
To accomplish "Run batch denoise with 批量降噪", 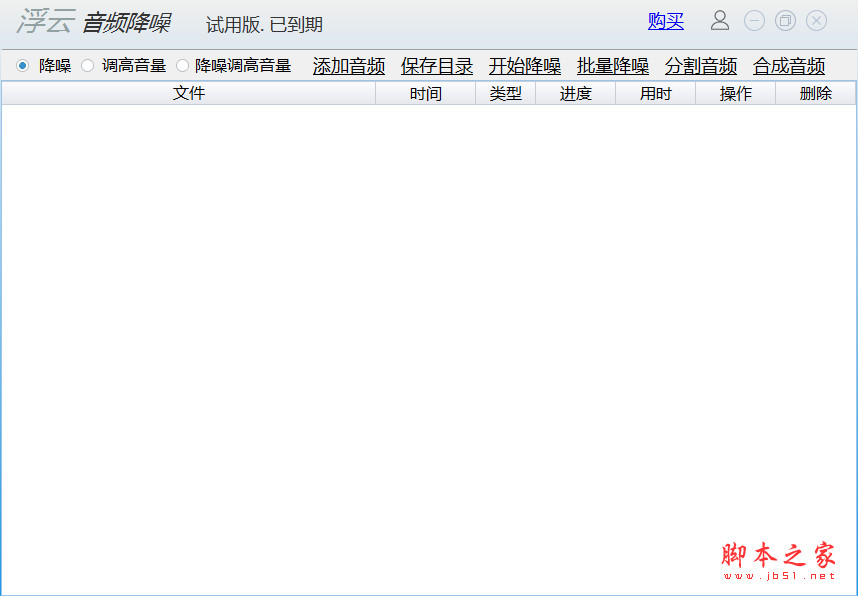I will tap(612, 66).
